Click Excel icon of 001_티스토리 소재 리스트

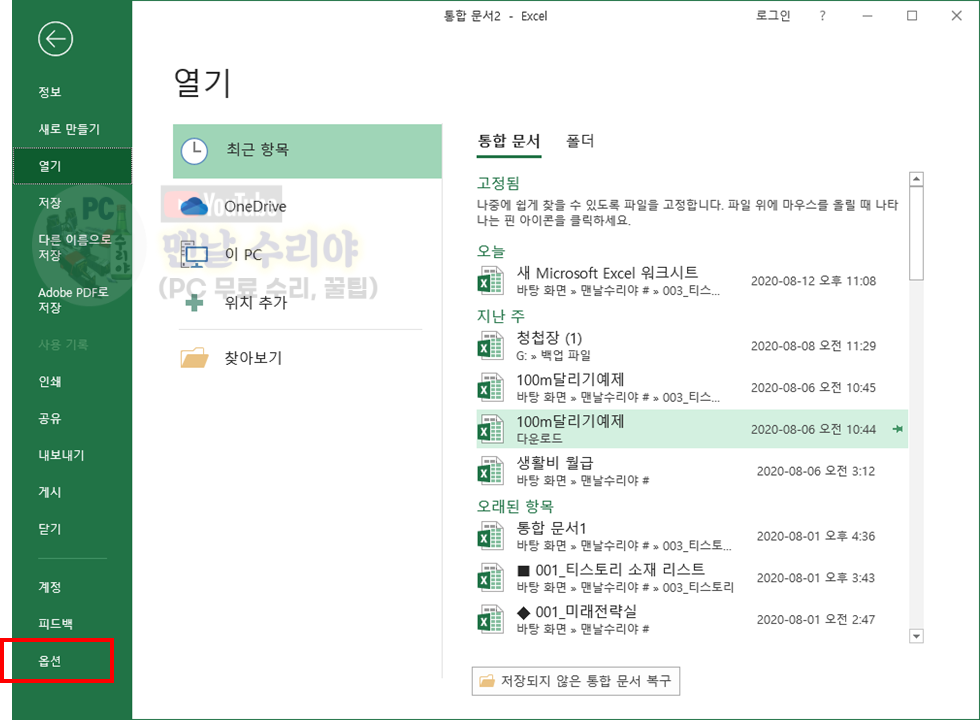[x=491, y=578]
